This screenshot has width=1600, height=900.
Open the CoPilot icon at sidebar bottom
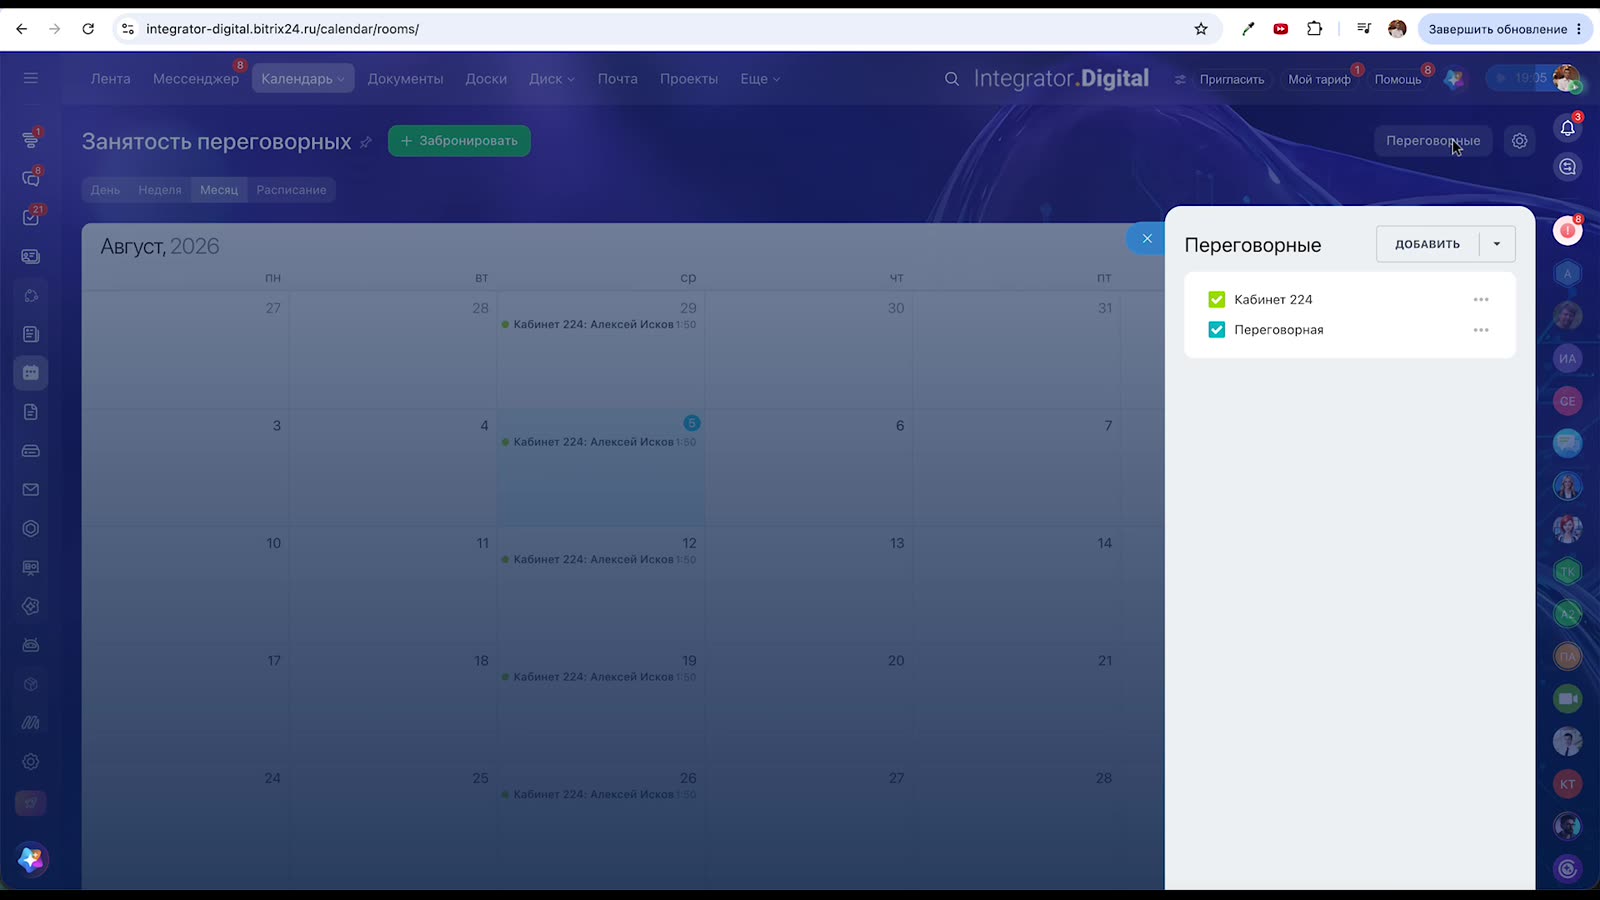tap(31, 859)
